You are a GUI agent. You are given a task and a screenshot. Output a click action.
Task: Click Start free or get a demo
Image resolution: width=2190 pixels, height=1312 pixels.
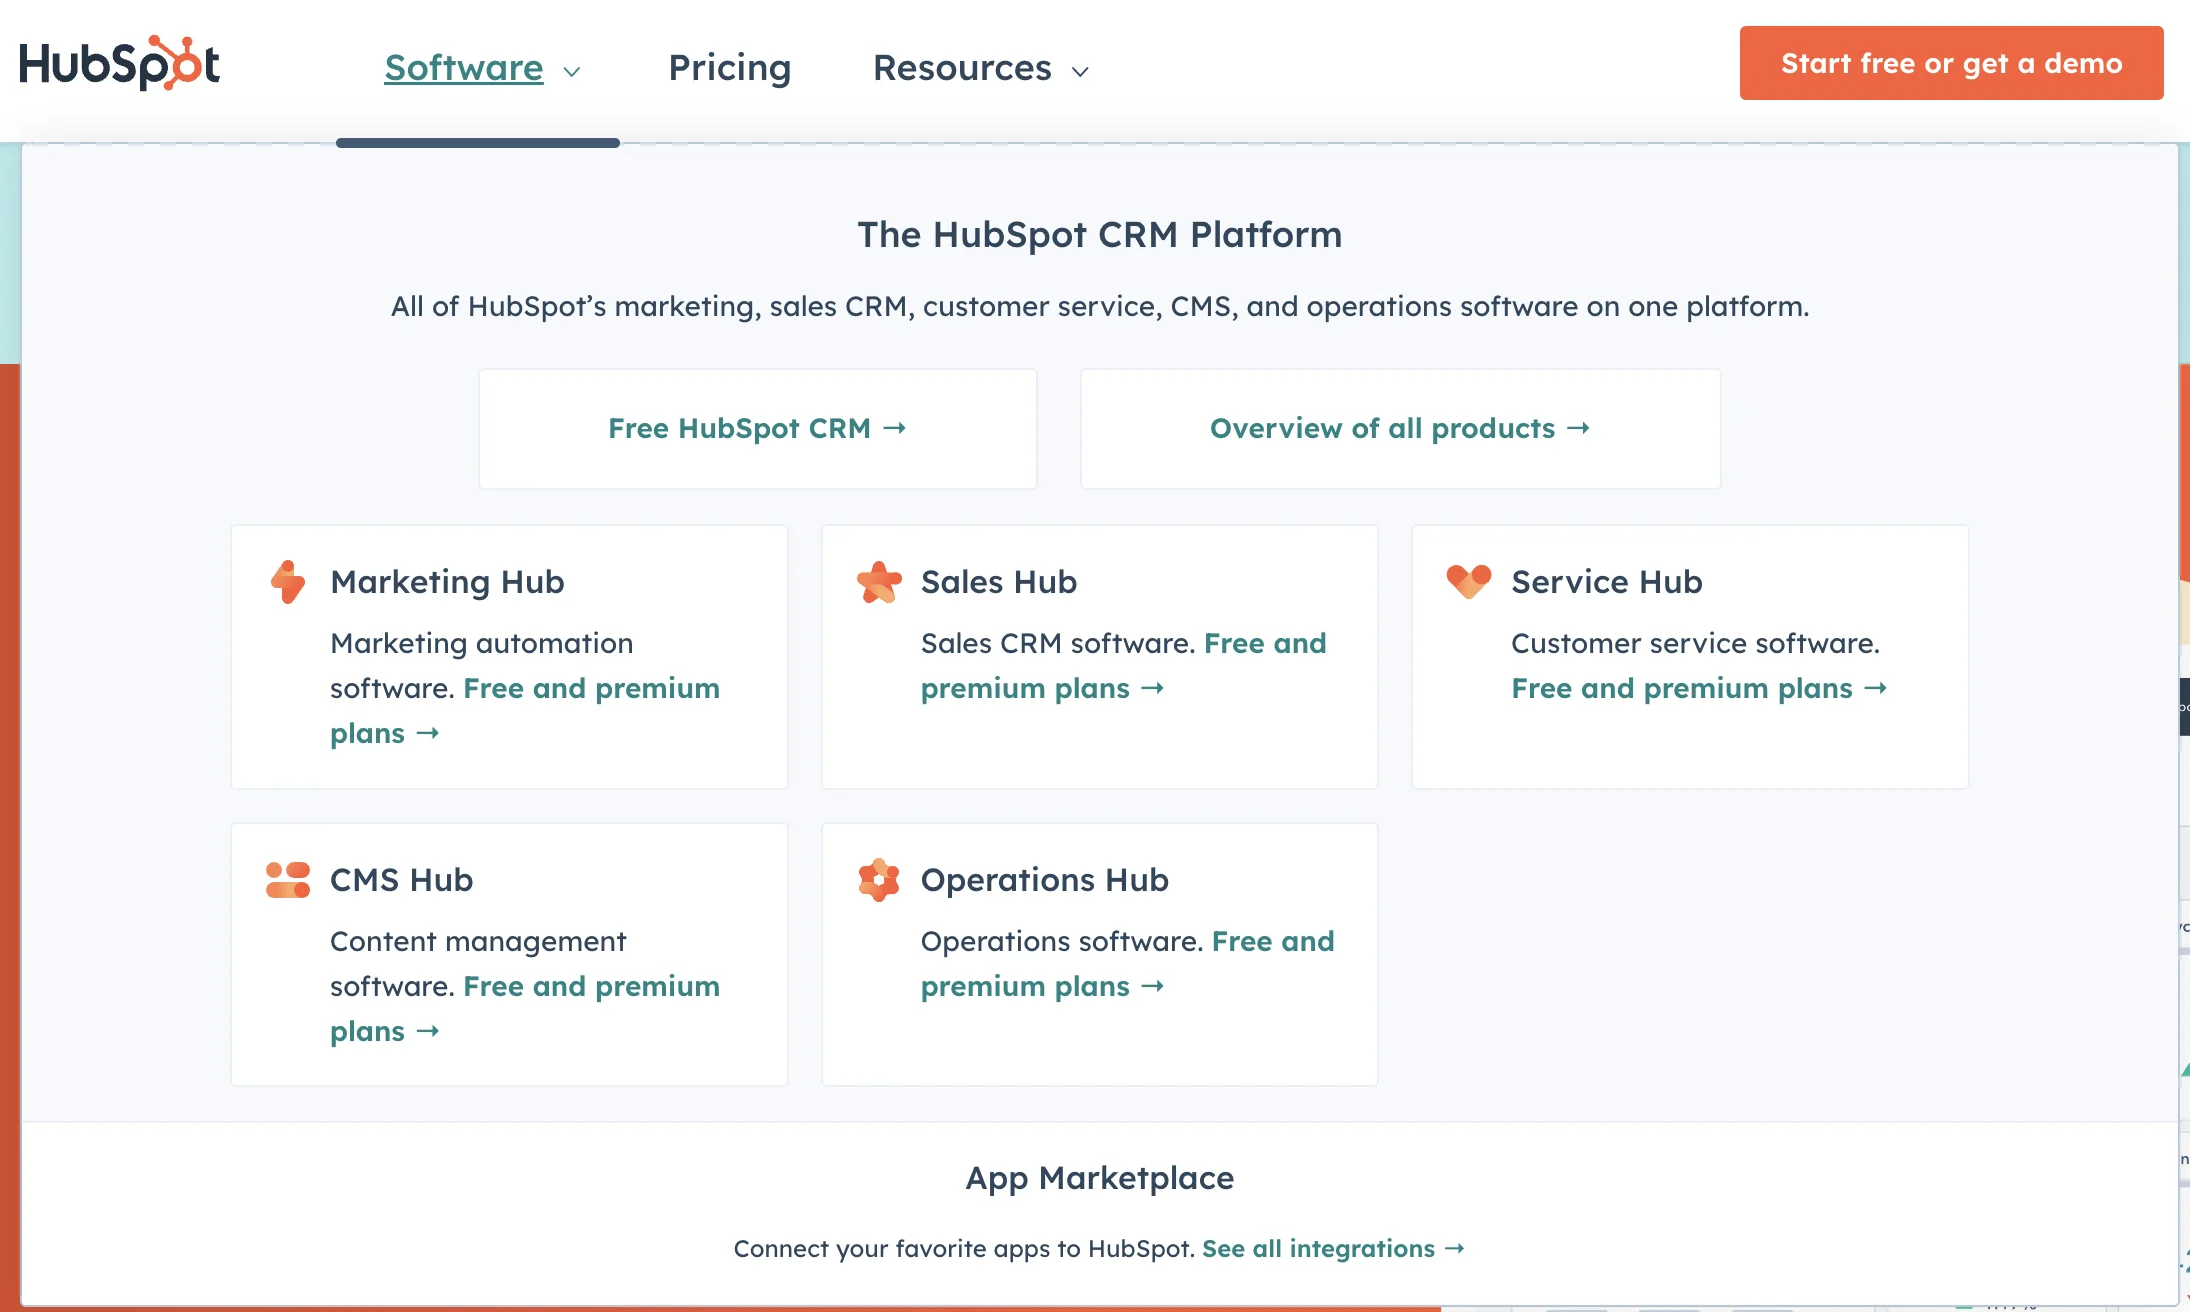coord(1951,63)
